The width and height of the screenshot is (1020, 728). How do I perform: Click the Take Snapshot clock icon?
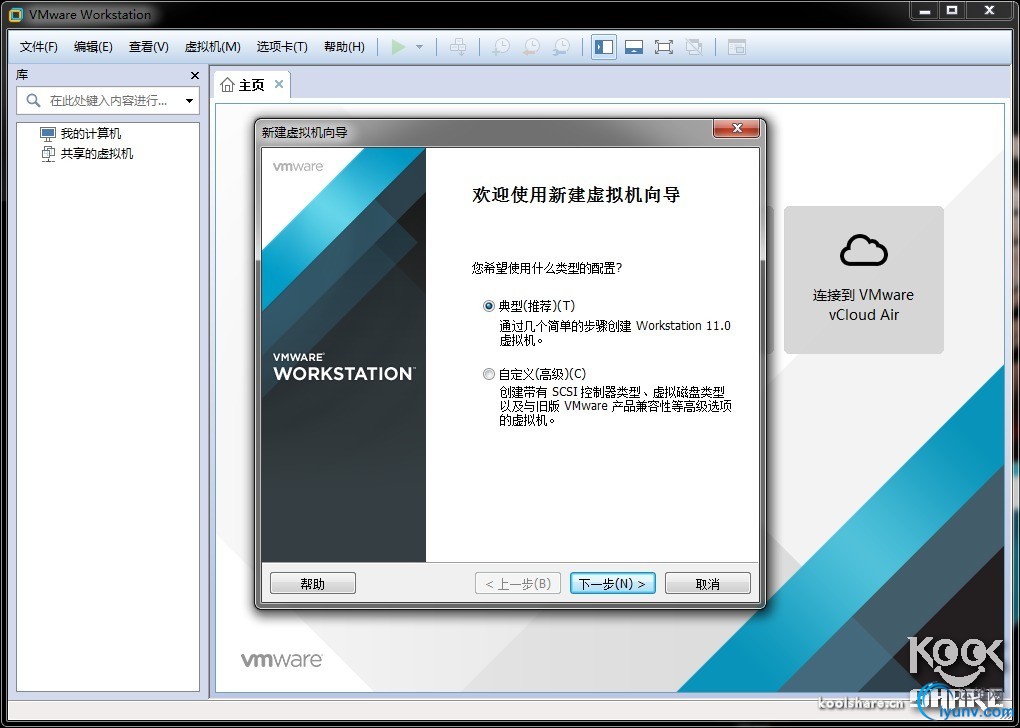501,47
